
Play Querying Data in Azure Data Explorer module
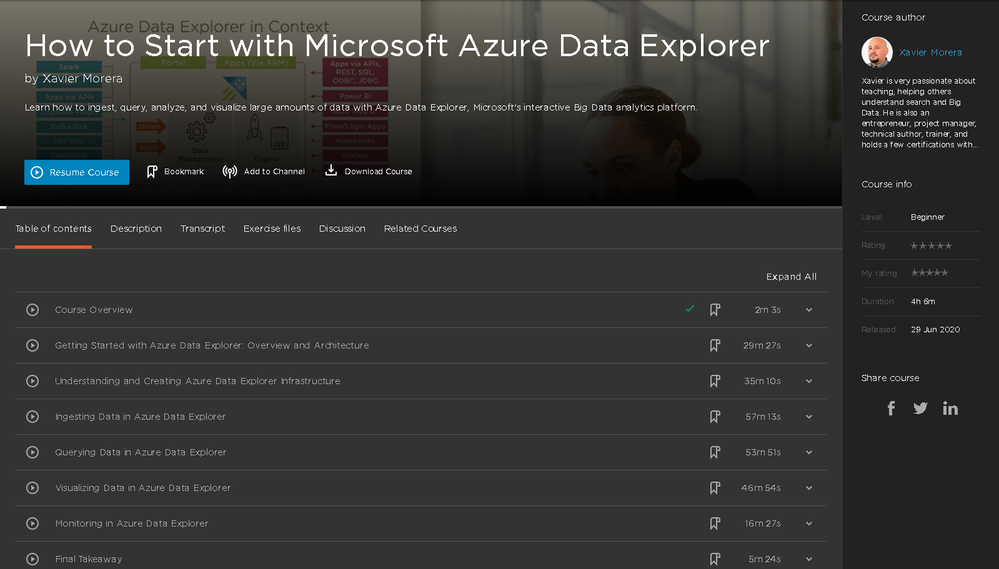pyautogui.click(x=32, y=452)
